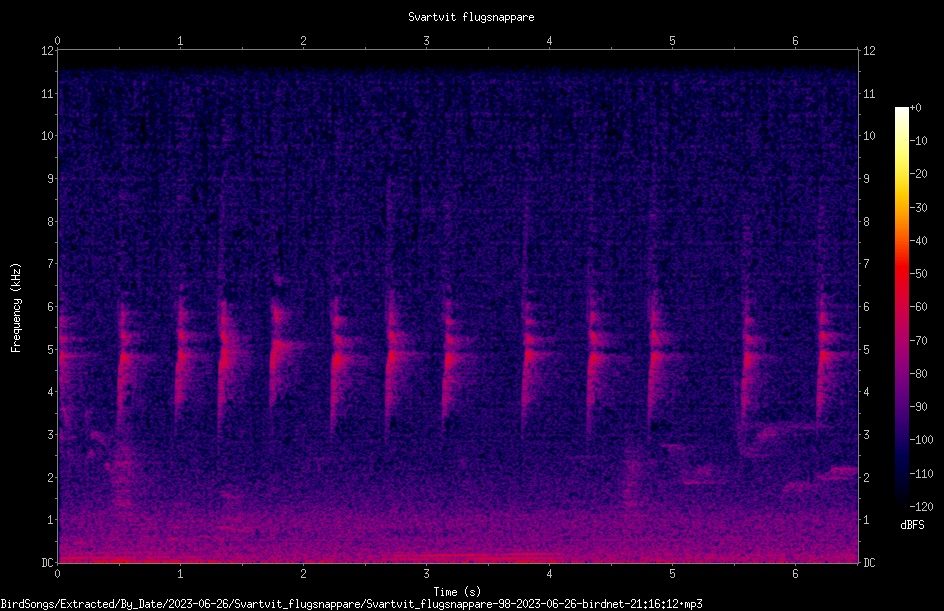Click the 'Time (s)' axis label
This screenshot has width=944, height=611.
(457, 591)
